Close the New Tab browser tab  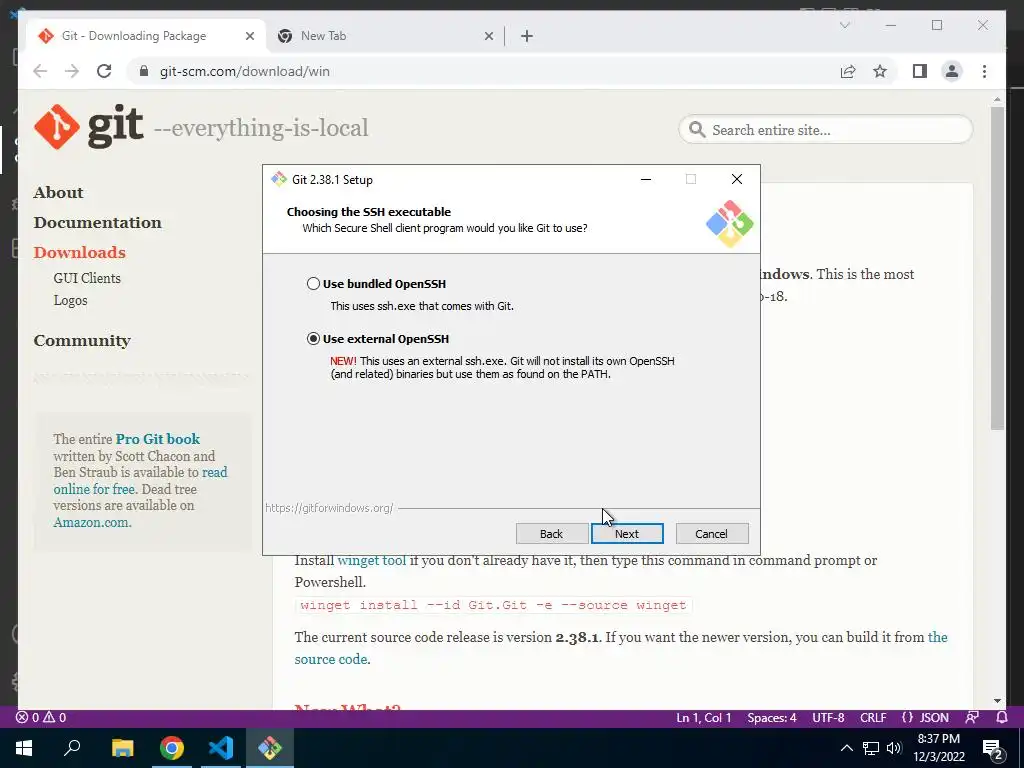[x=488, y=37]
